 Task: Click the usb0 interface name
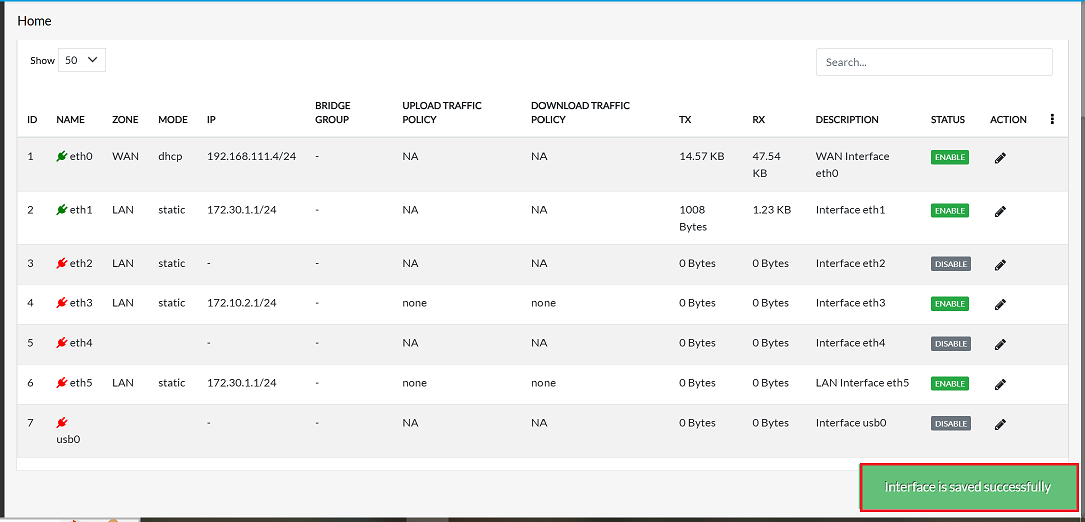(69, 439)
